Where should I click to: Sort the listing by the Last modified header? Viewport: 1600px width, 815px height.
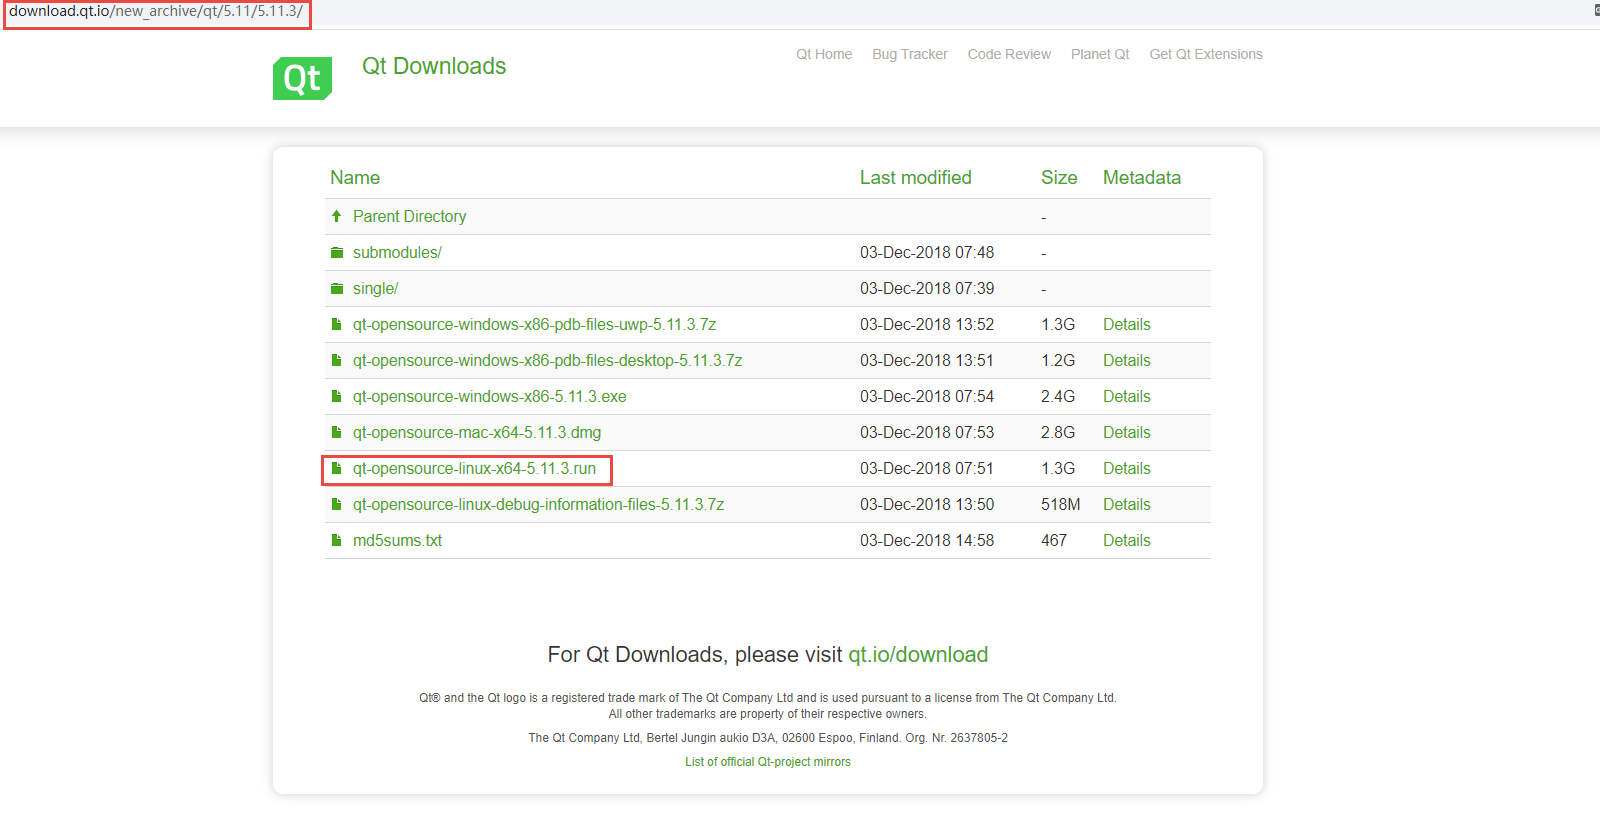916,177
